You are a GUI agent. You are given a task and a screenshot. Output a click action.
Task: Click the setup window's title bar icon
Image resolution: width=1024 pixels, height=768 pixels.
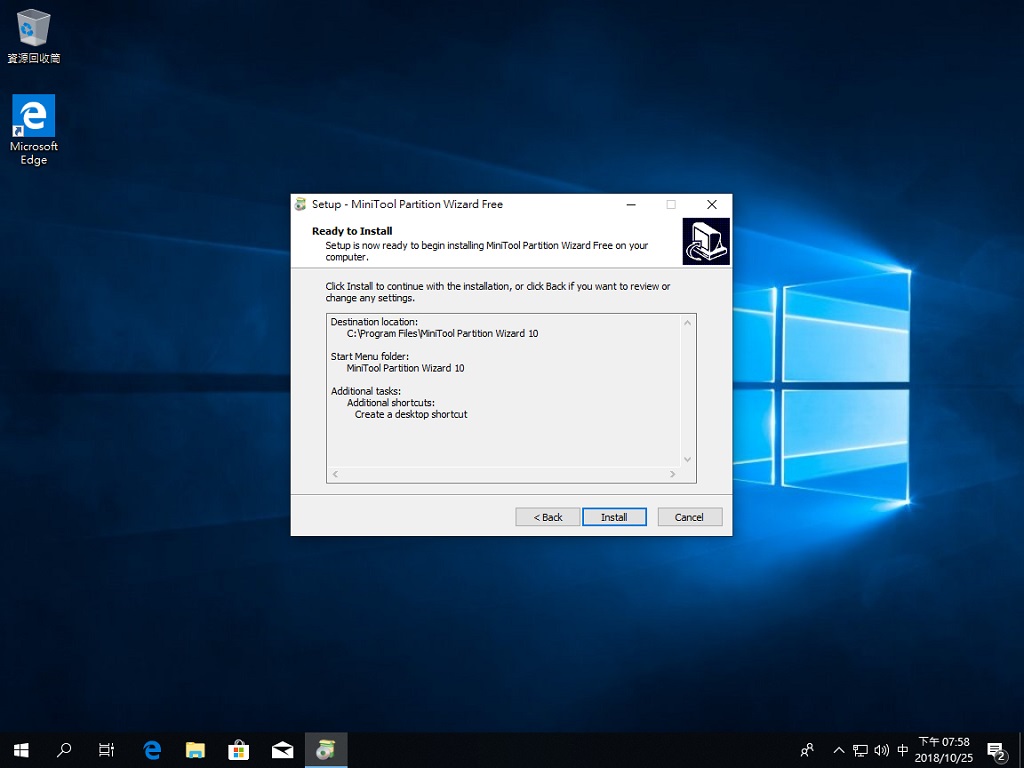click(300, 204)
